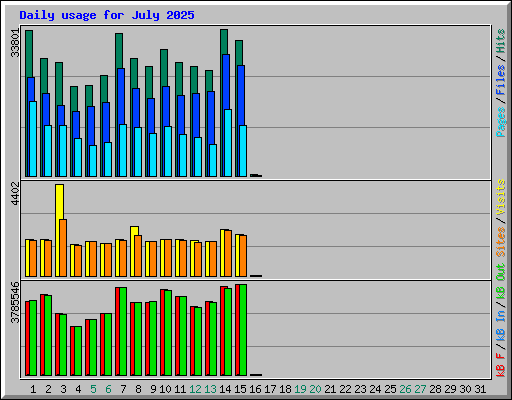Click the orange Sites bar for day 14
This screenshot has width=512, height=400.
(x=228, y=253)
